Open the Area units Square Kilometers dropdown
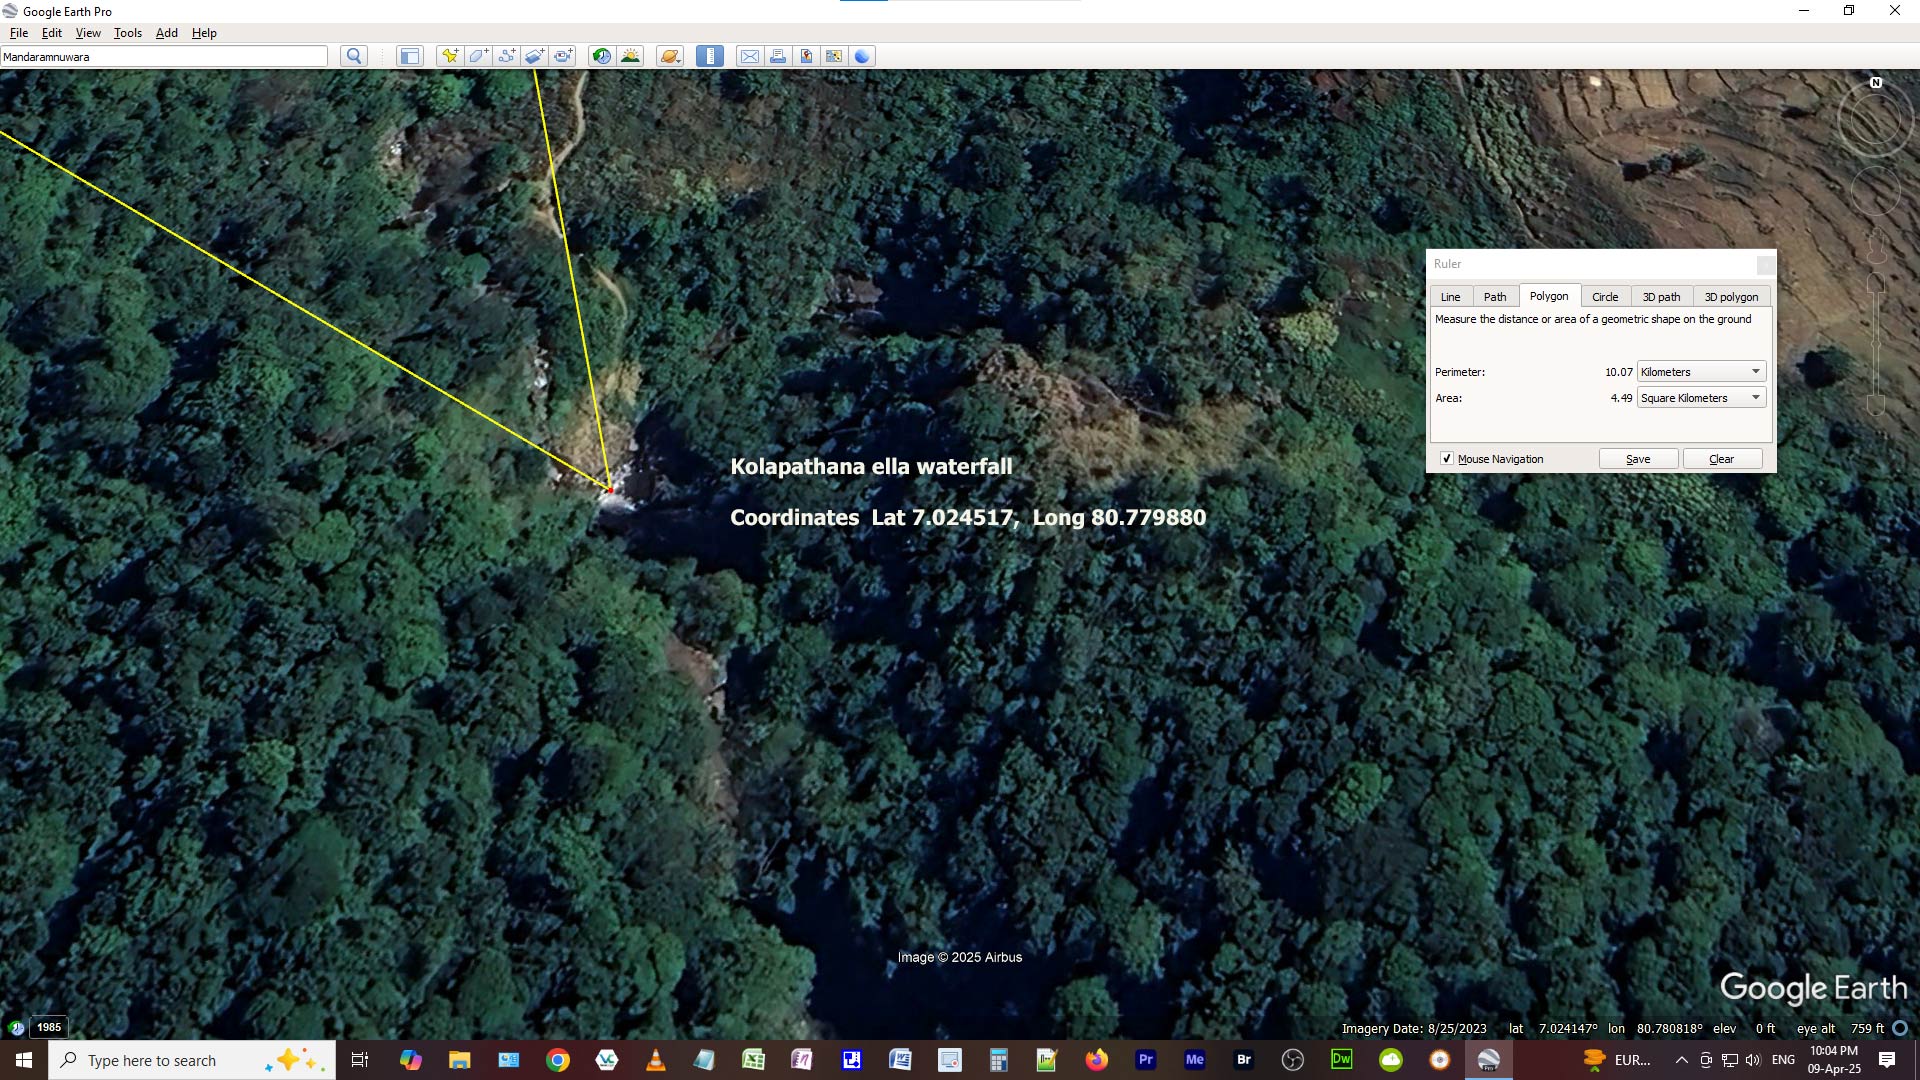 (x=1700, y=398)
